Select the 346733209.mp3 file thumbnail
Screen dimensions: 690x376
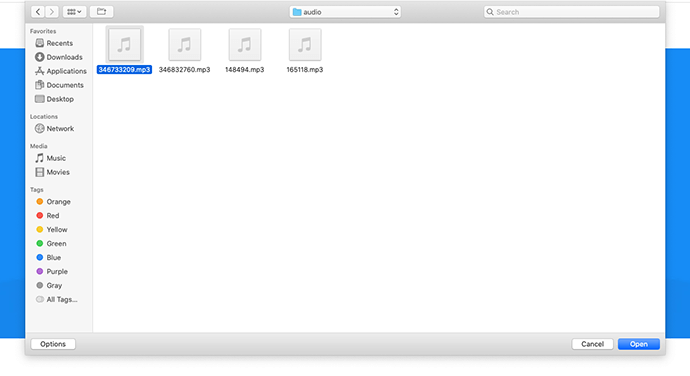(x=125, y=44)
